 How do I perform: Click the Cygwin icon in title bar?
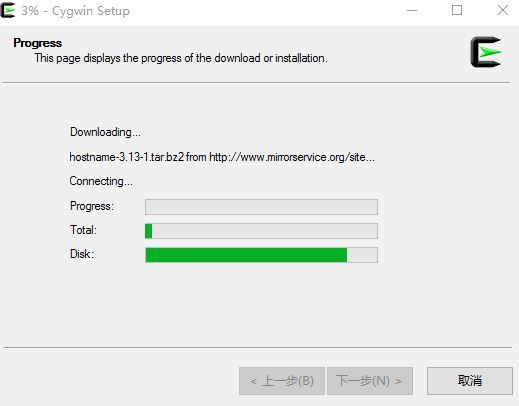[x=8, y=10]
